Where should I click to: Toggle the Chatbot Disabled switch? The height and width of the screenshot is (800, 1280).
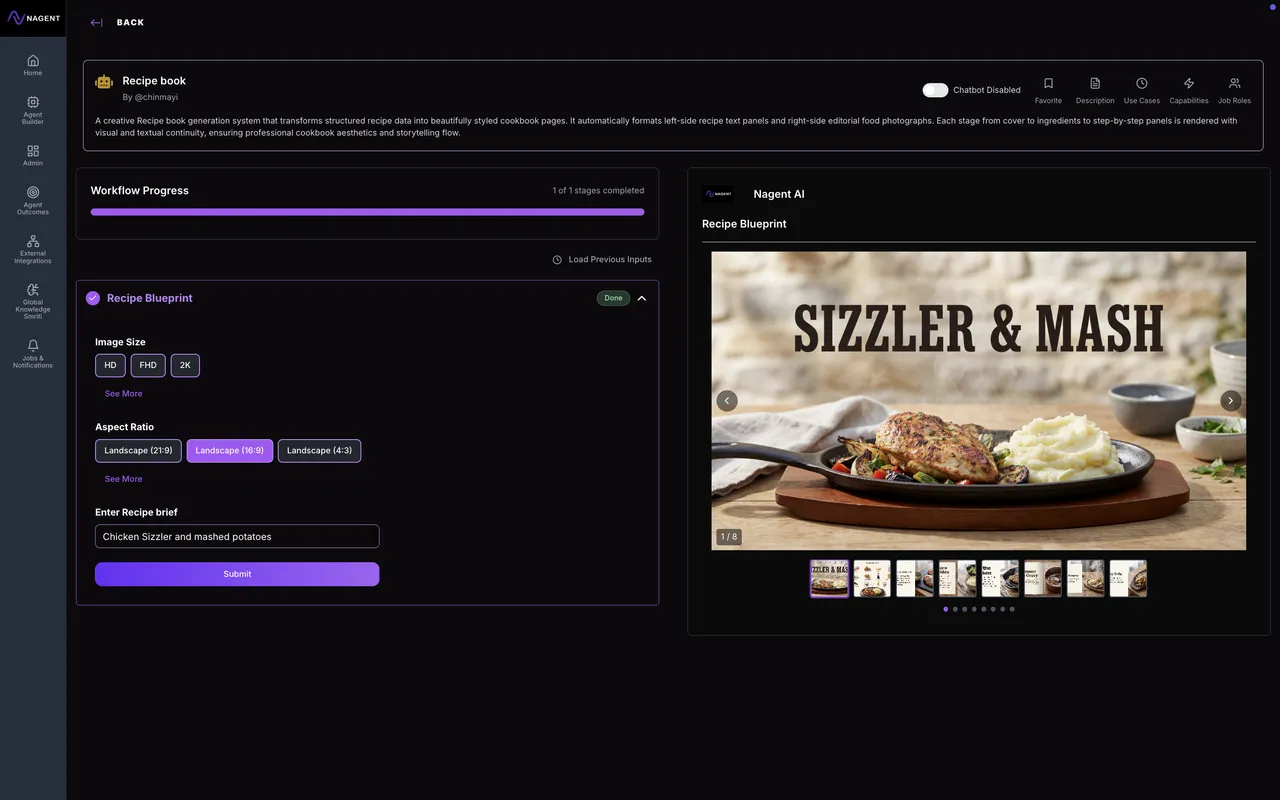tap(935, 90)
